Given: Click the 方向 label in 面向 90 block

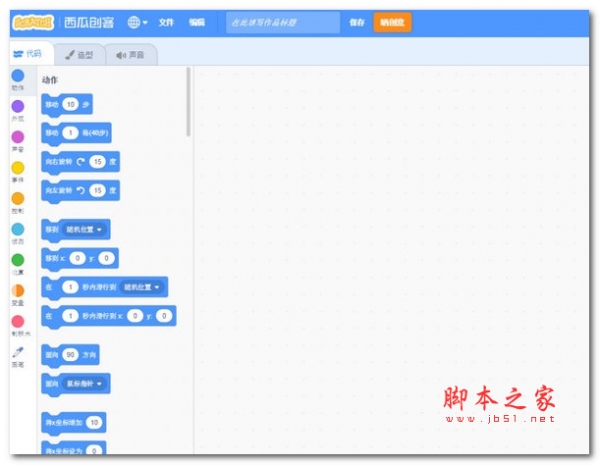Looking at the screenshot, I should click(x=89, y=355).
